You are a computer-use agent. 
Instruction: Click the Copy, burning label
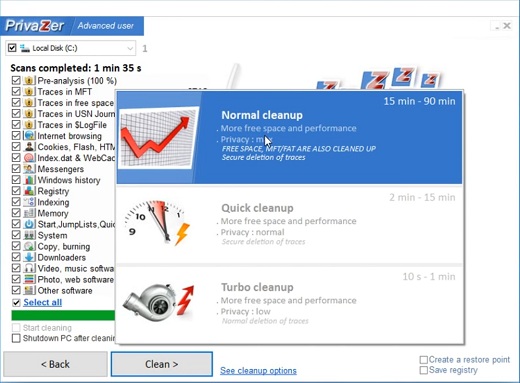[x=64, y=247]
